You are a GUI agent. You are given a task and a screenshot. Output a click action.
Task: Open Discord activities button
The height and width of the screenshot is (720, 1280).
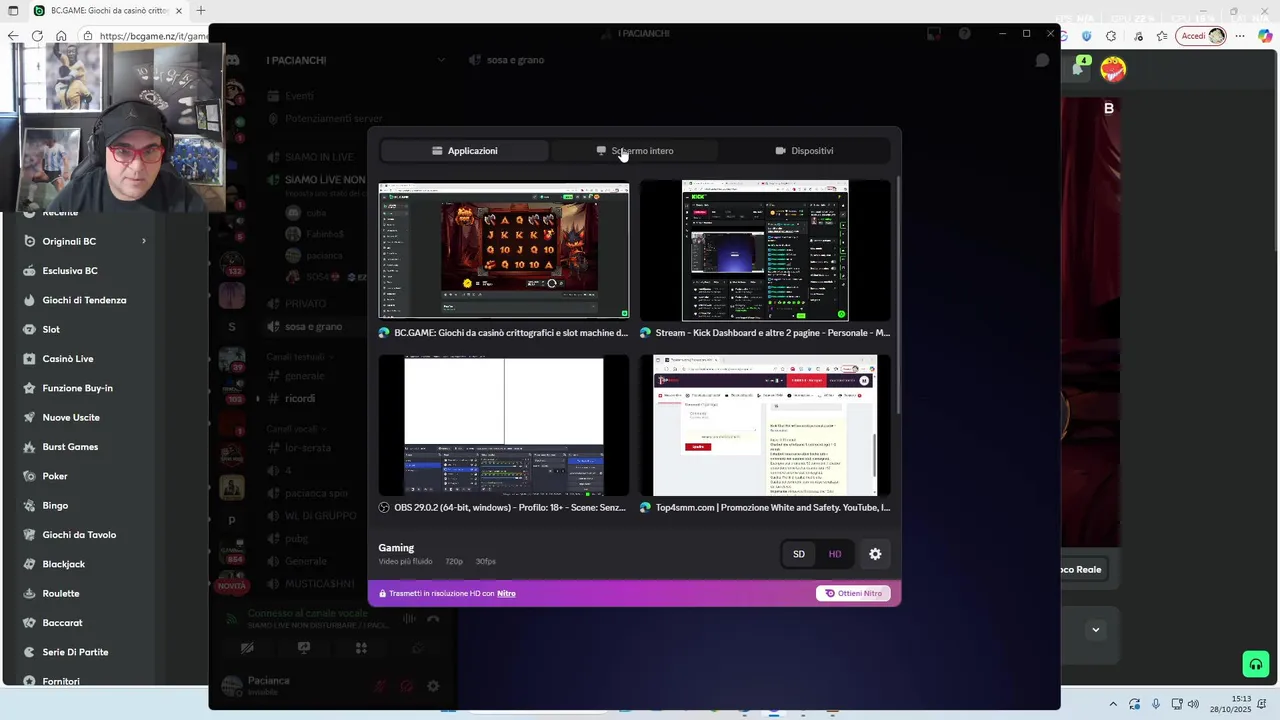point(361,648)
